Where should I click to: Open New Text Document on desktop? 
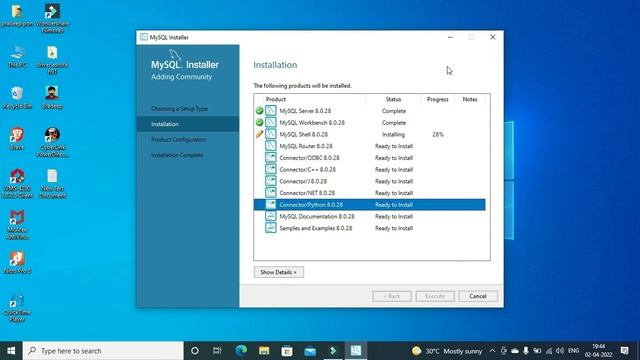click(x=52, y=184)
